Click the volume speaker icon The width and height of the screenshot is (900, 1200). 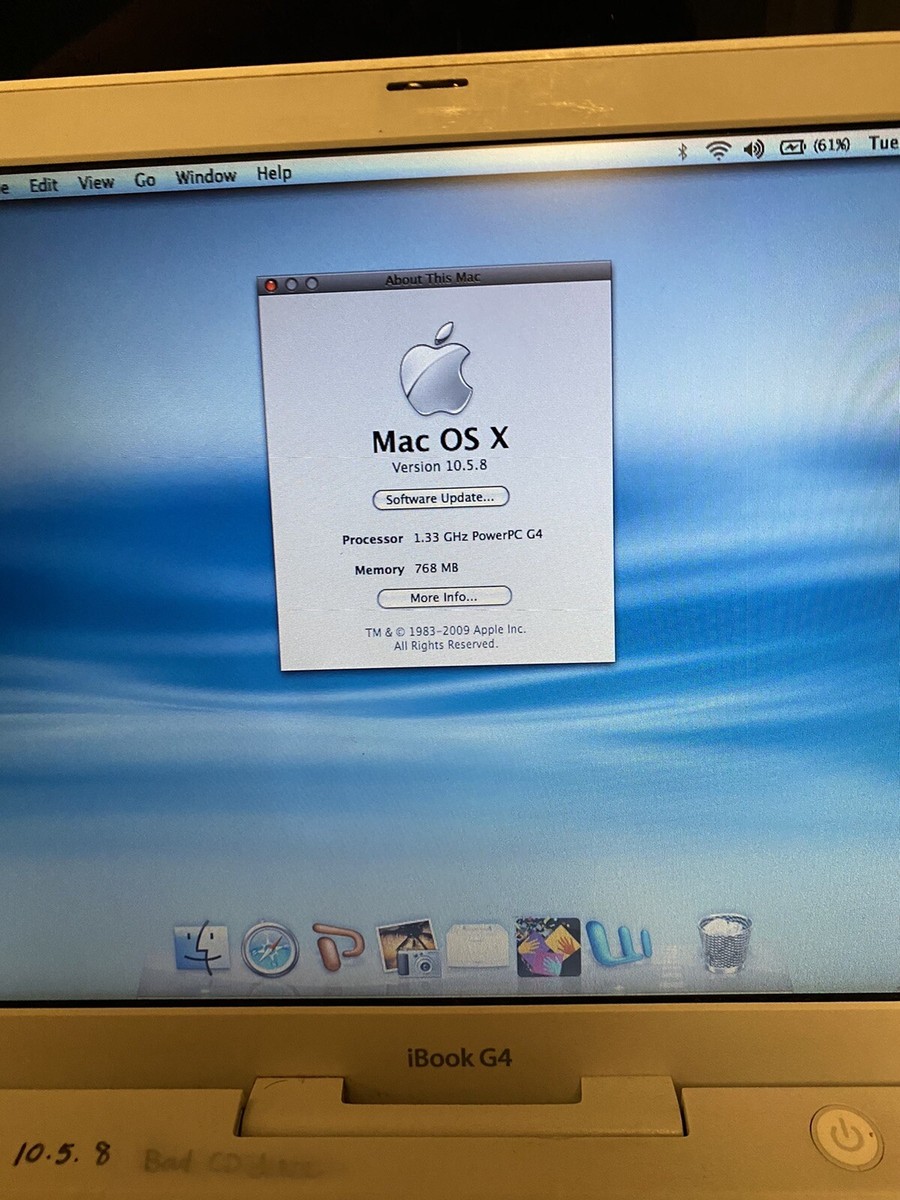754,149
